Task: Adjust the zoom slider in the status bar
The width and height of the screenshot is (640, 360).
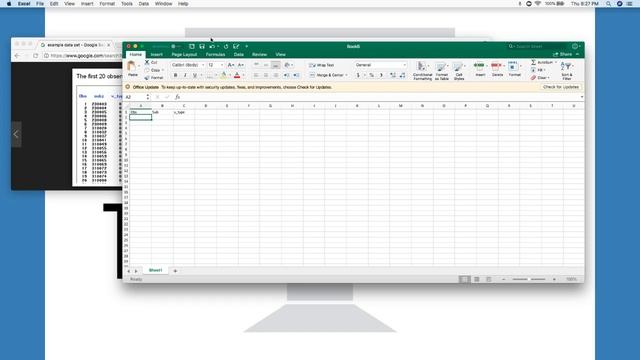Action: pyautogui.click(x=529, y=279)
